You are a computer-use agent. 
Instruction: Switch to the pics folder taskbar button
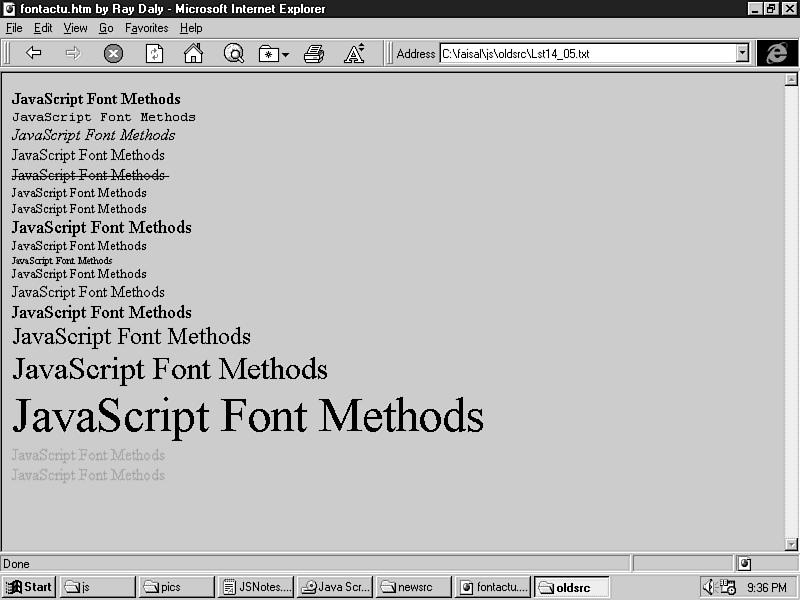click(x=177, y=587)
